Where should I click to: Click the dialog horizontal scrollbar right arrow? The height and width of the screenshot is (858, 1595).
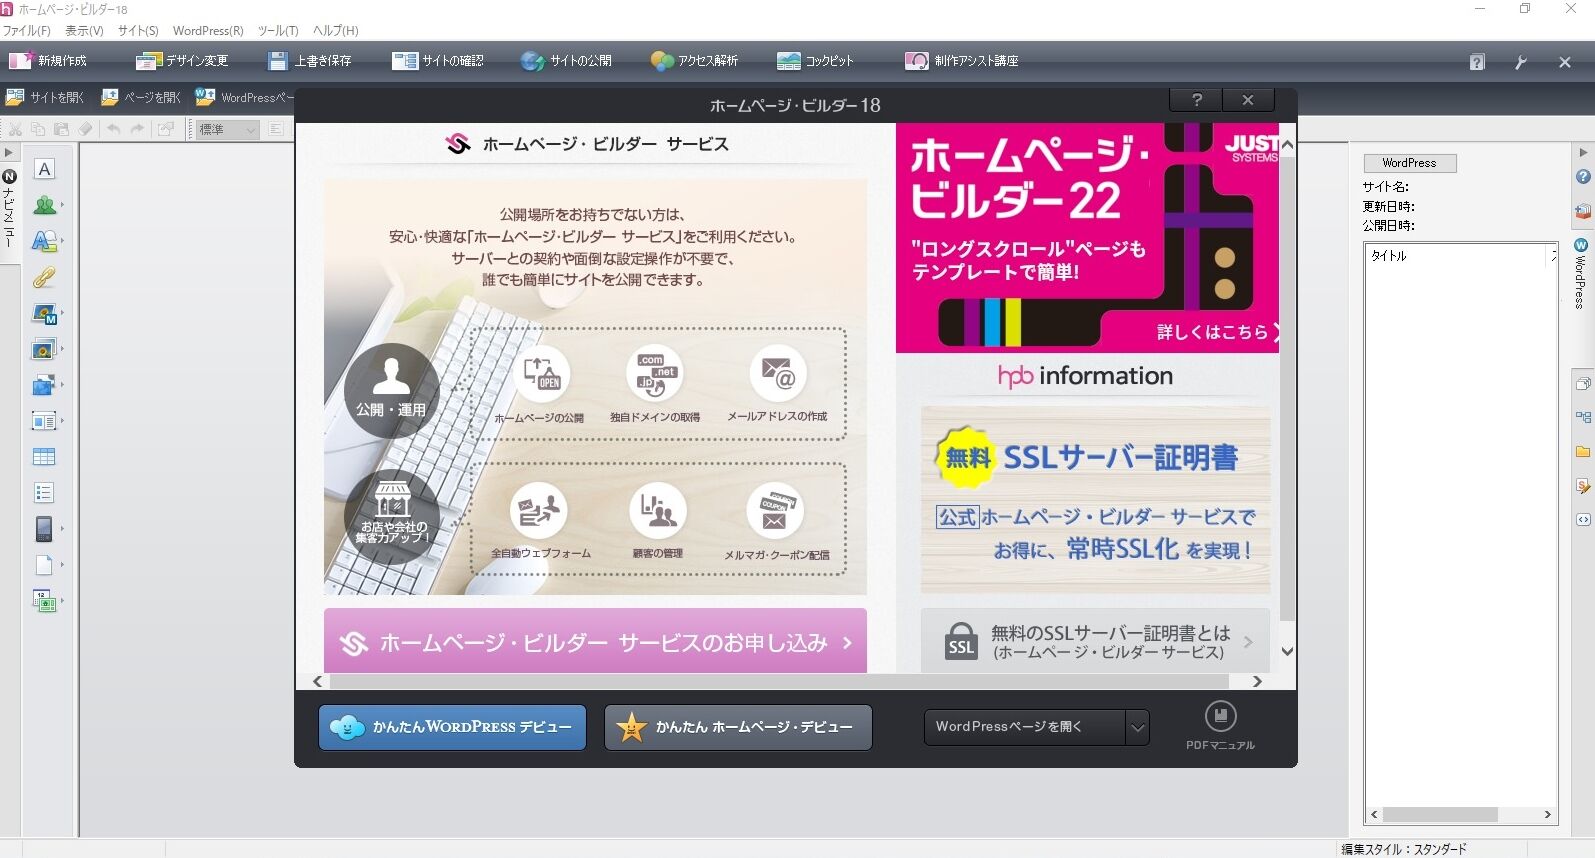pos(1257,682)
